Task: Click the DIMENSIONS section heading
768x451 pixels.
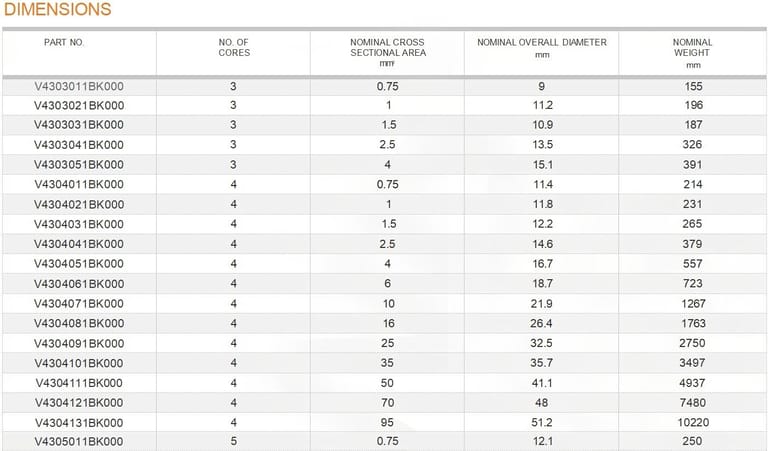Action: coord(58,10)
